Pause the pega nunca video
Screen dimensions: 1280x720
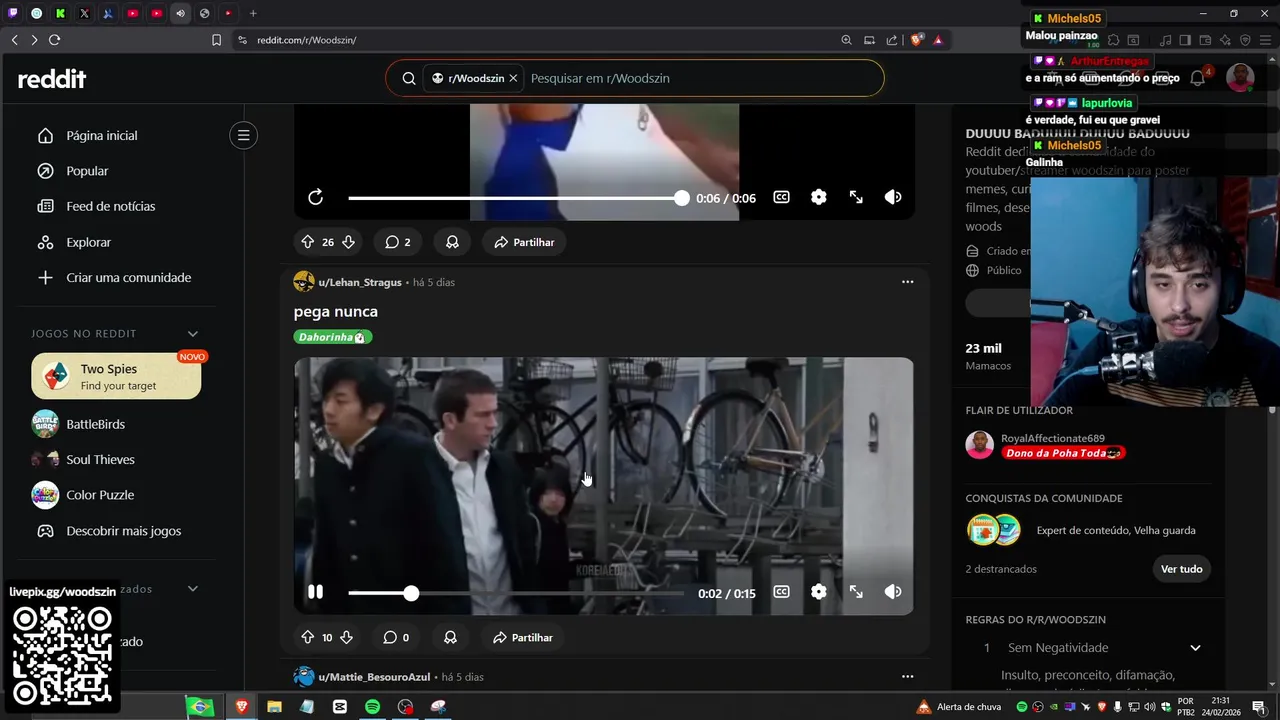(x=315, y=592)
